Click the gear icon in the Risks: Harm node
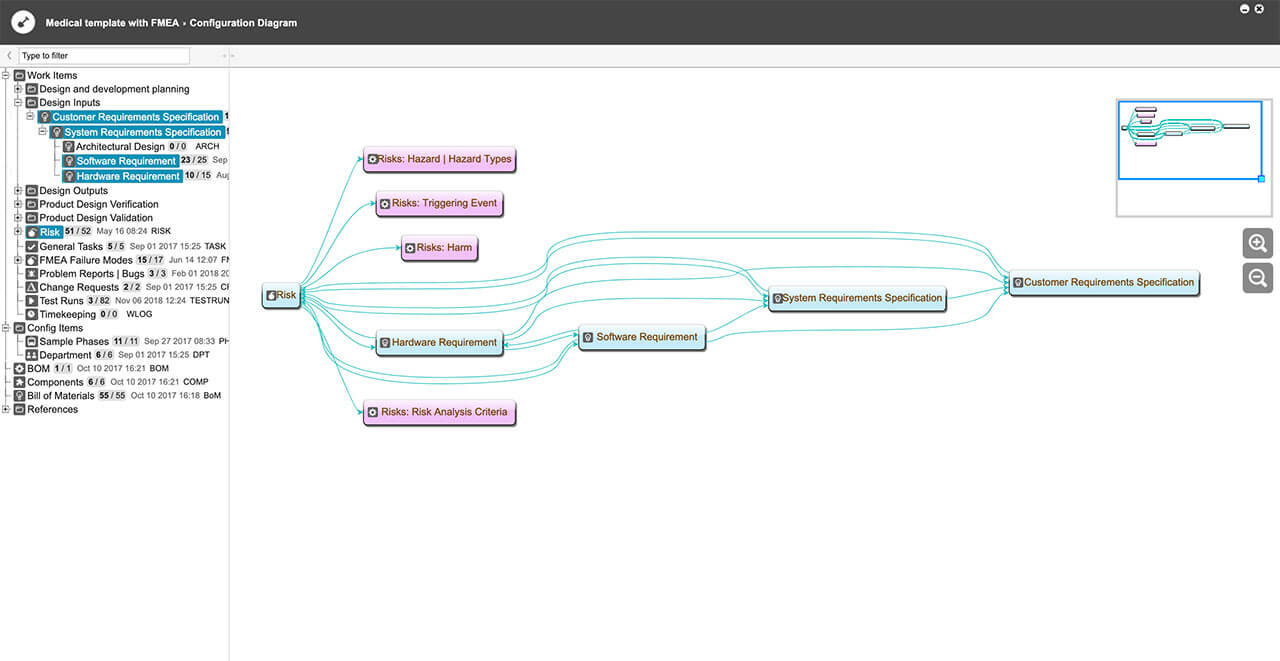This screenshot has height=661, width=1280. point(410,248)
